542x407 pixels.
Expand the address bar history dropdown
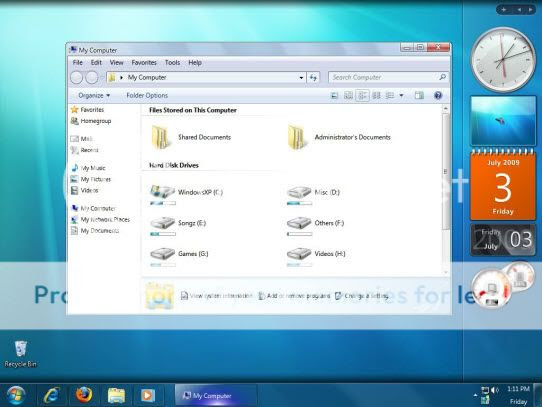301,78
